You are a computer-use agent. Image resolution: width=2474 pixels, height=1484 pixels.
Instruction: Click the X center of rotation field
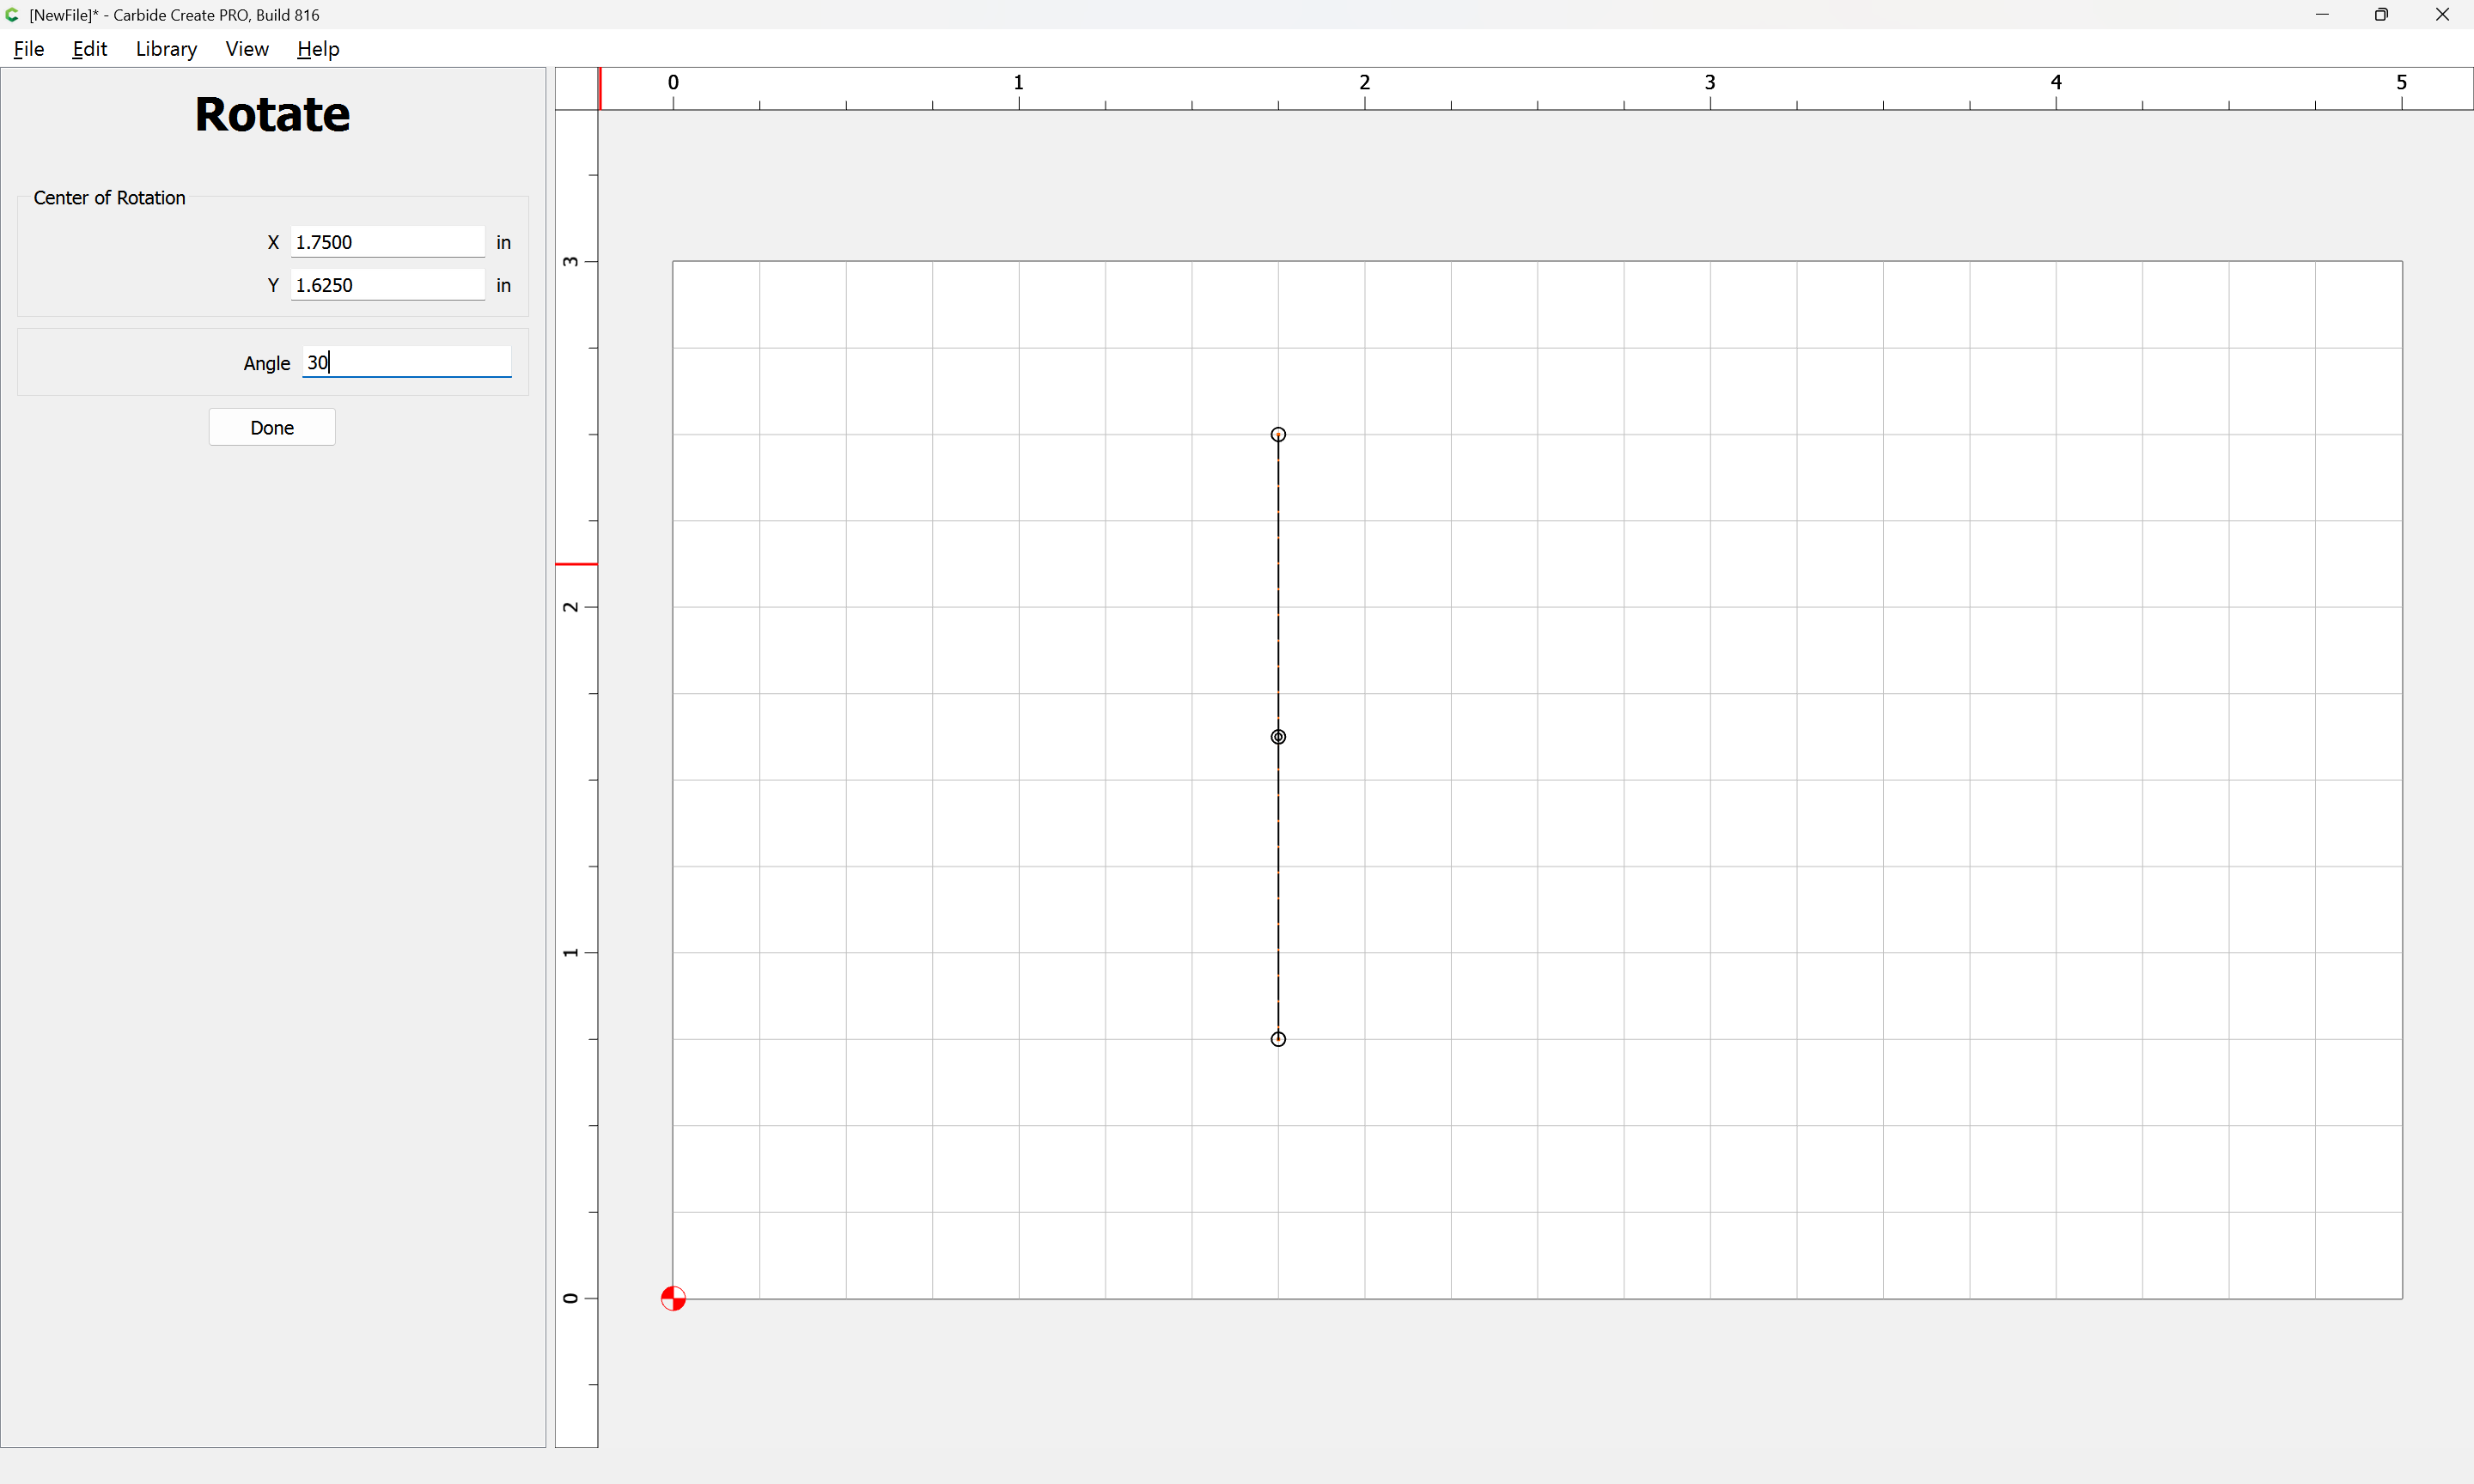(x=388, y=242)
